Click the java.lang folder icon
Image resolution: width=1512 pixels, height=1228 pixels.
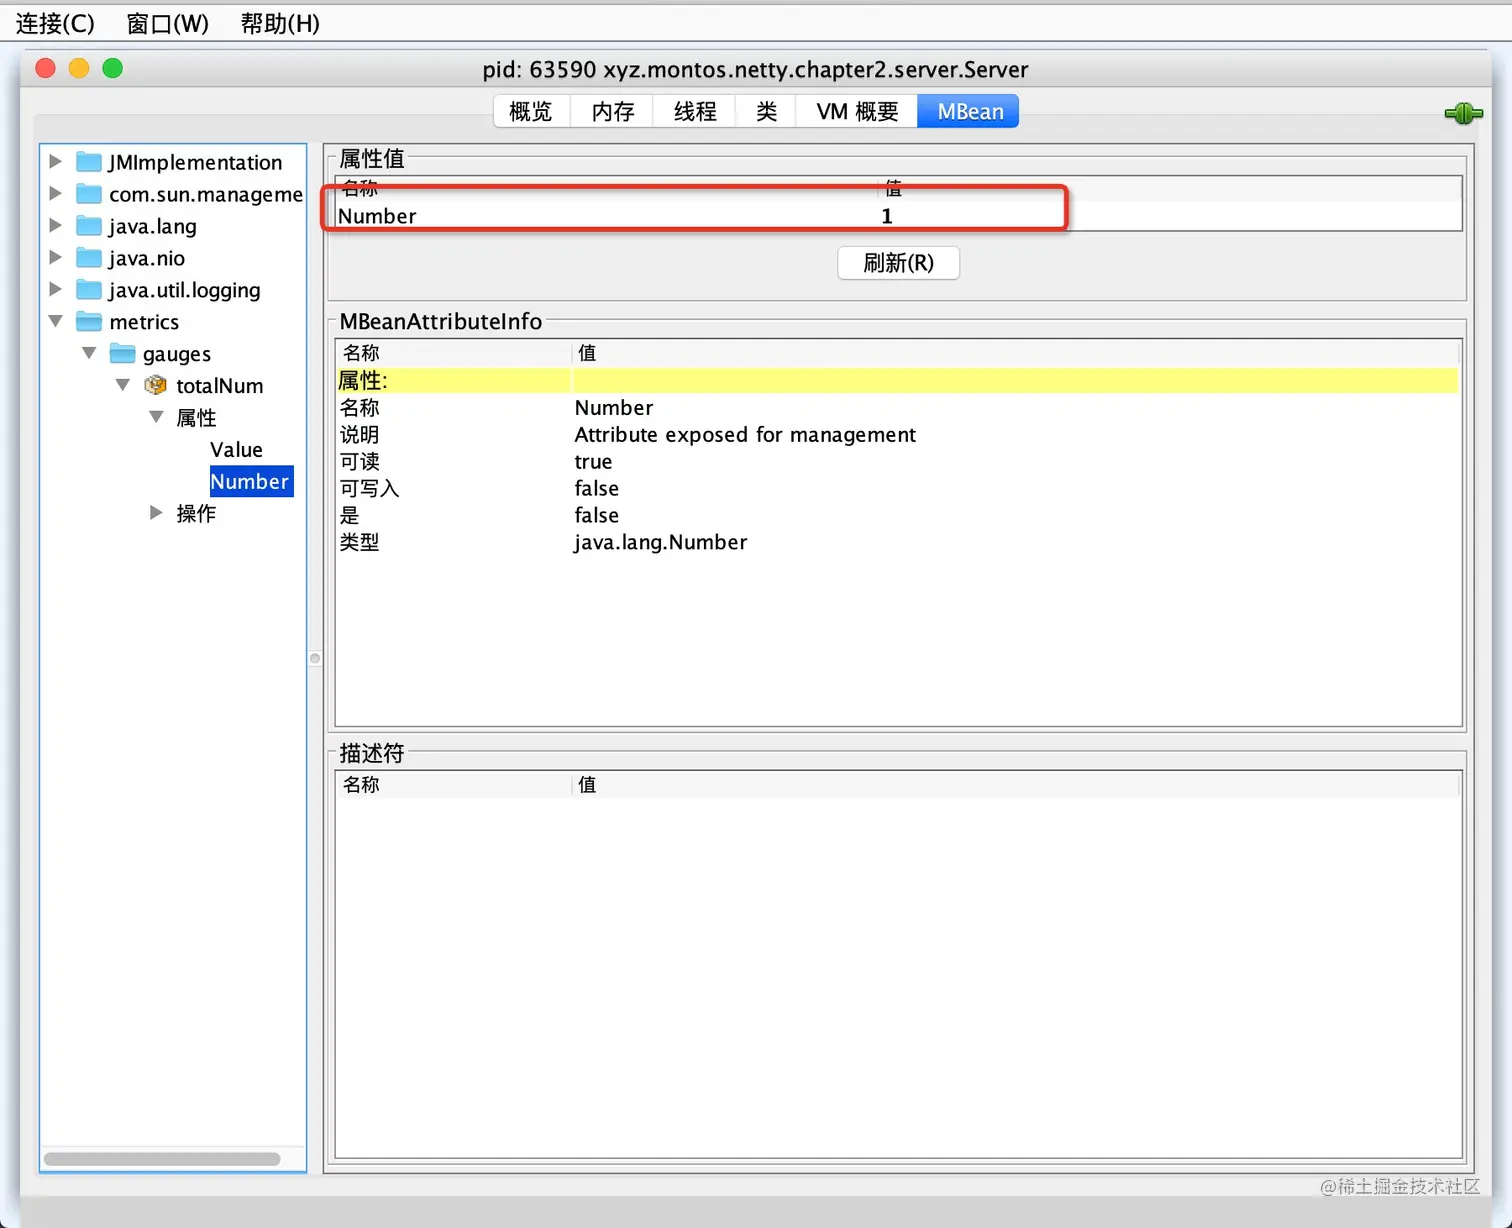point(90,226)
